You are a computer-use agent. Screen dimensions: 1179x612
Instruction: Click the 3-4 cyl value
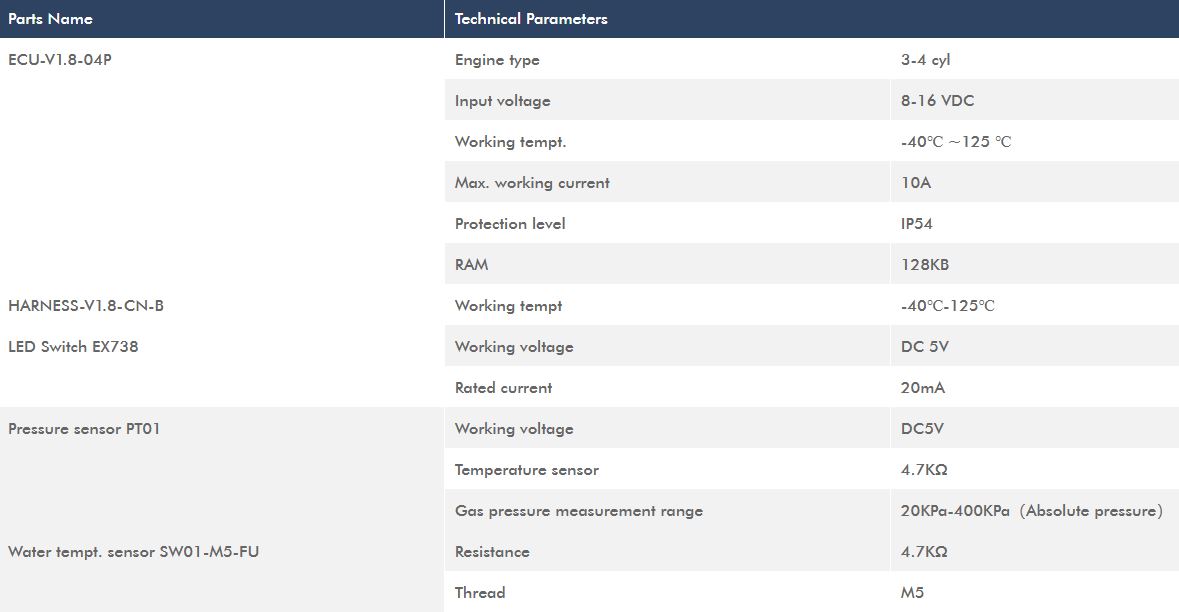(x=925, y=60)
